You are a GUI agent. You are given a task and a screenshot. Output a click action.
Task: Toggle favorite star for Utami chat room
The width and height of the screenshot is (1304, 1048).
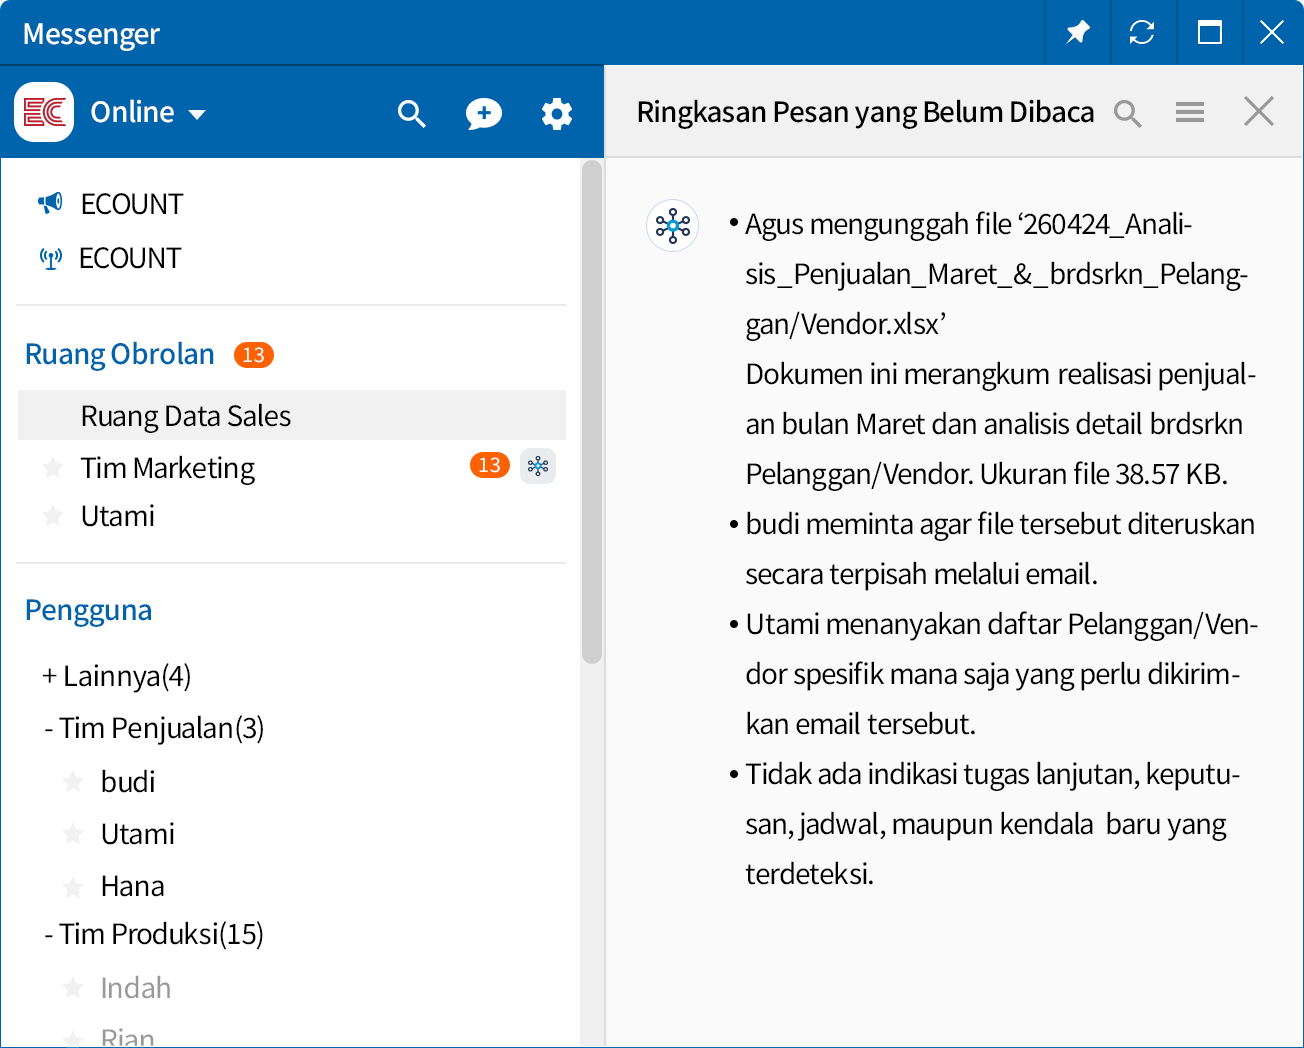coord(53,516)
